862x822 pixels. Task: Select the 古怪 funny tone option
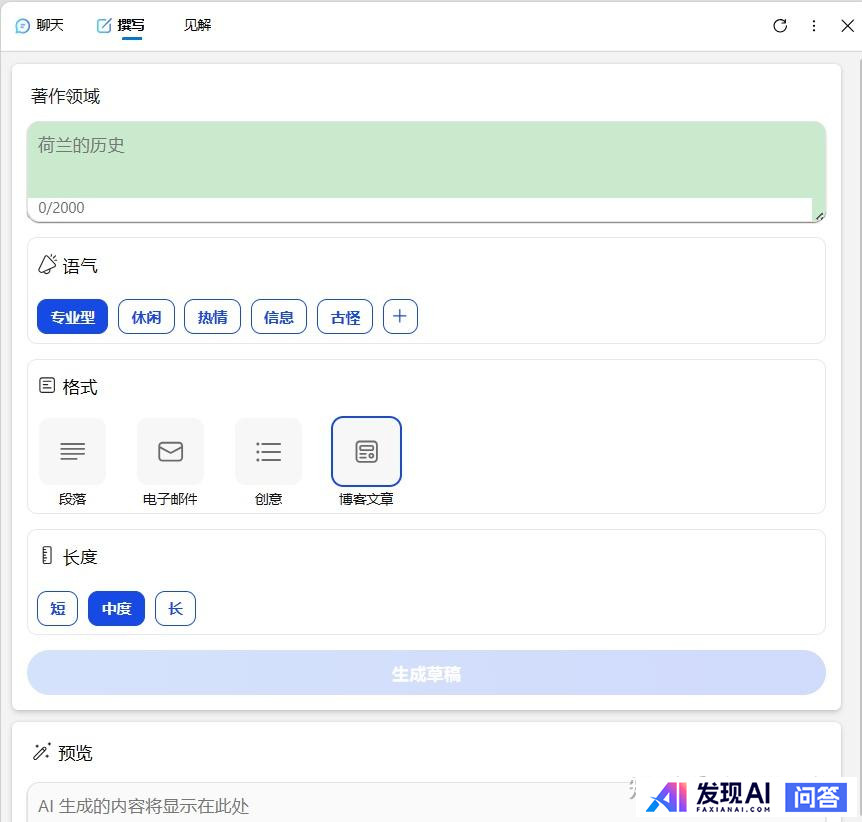click(345, 317)
